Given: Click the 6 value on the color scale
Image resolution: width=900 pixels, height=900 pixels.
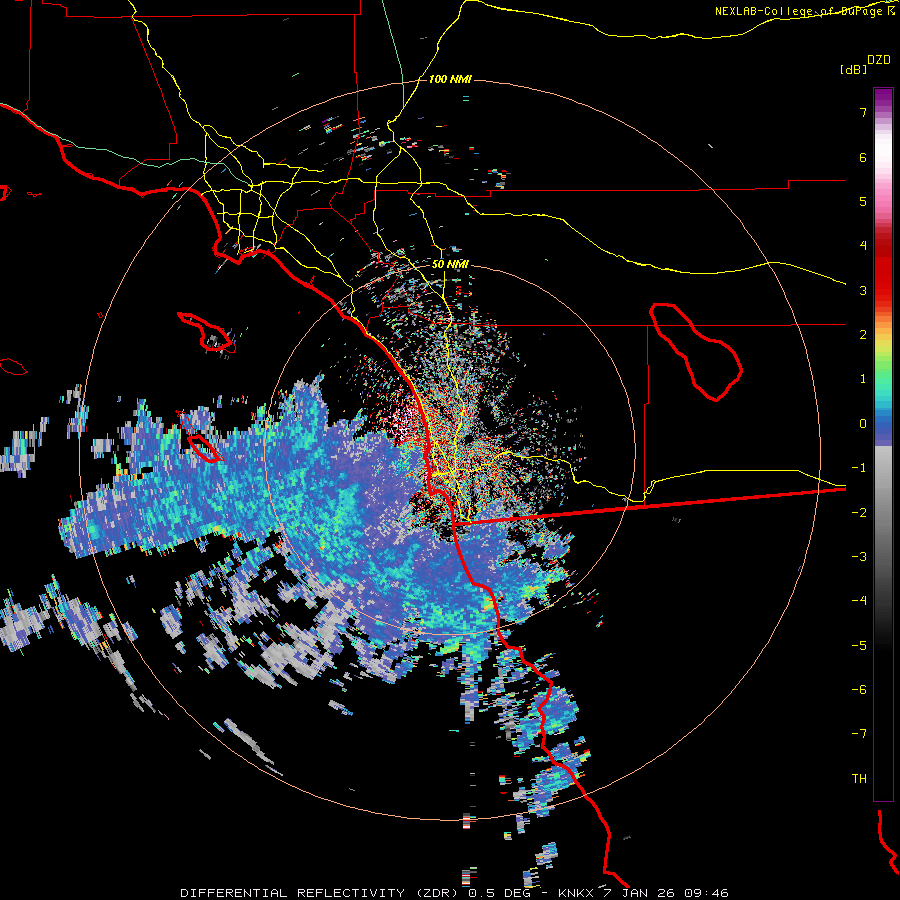Looking at the screenshot, I should tap(863, 157).
